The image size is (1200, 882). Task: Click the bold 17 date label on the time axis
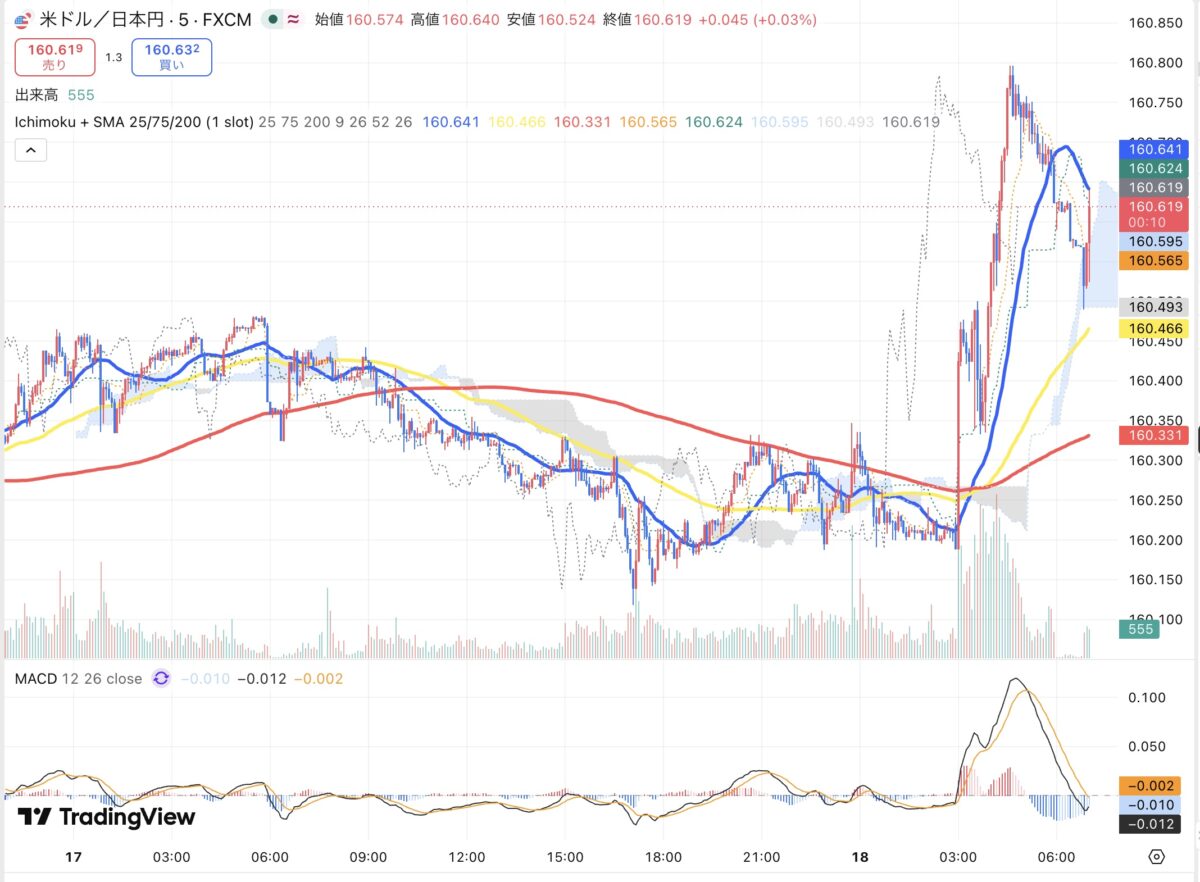click(x=72, y=857)
